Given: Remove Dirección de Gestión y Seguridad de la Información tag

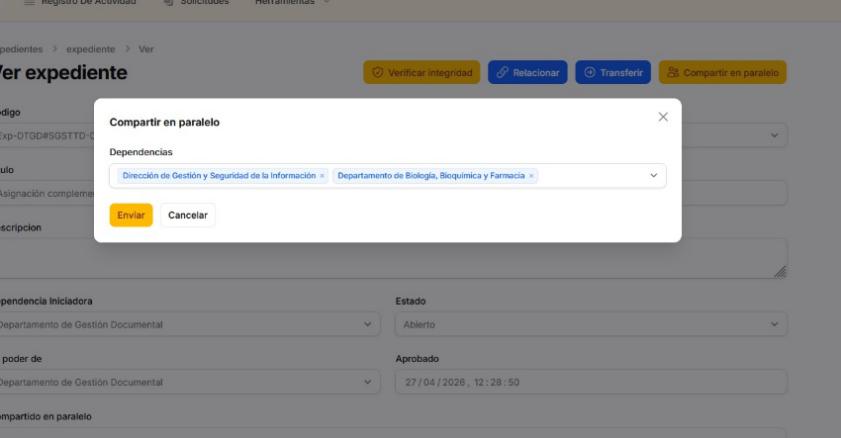Looking at the screenshot, I should 322,176.
